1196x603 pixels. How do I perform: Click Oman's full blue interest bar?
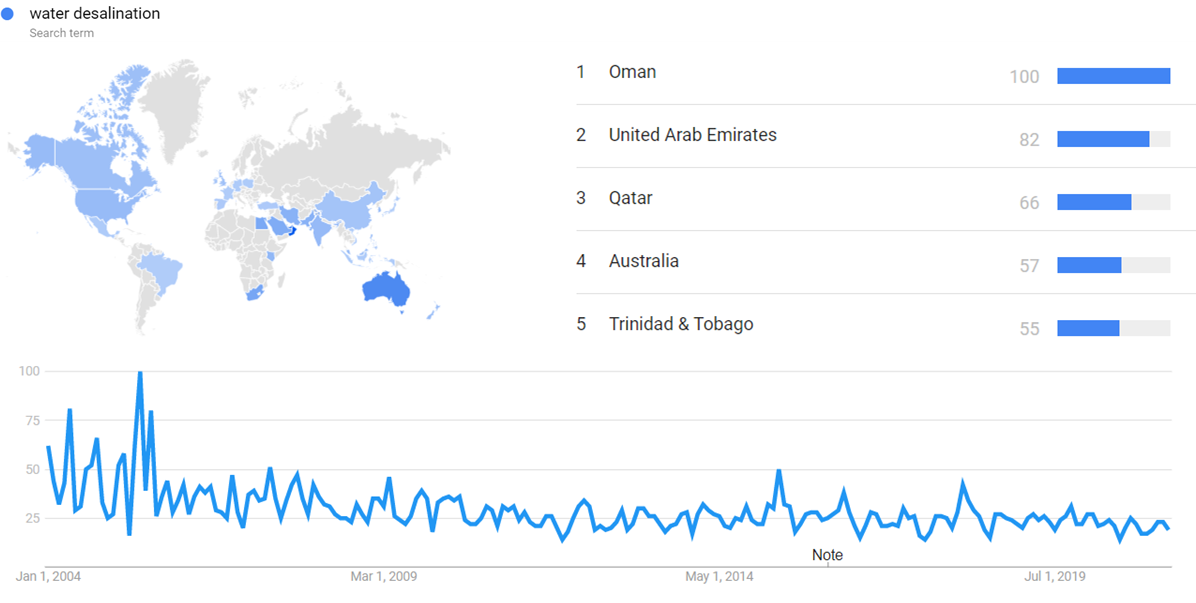[x=1113, y=76]
